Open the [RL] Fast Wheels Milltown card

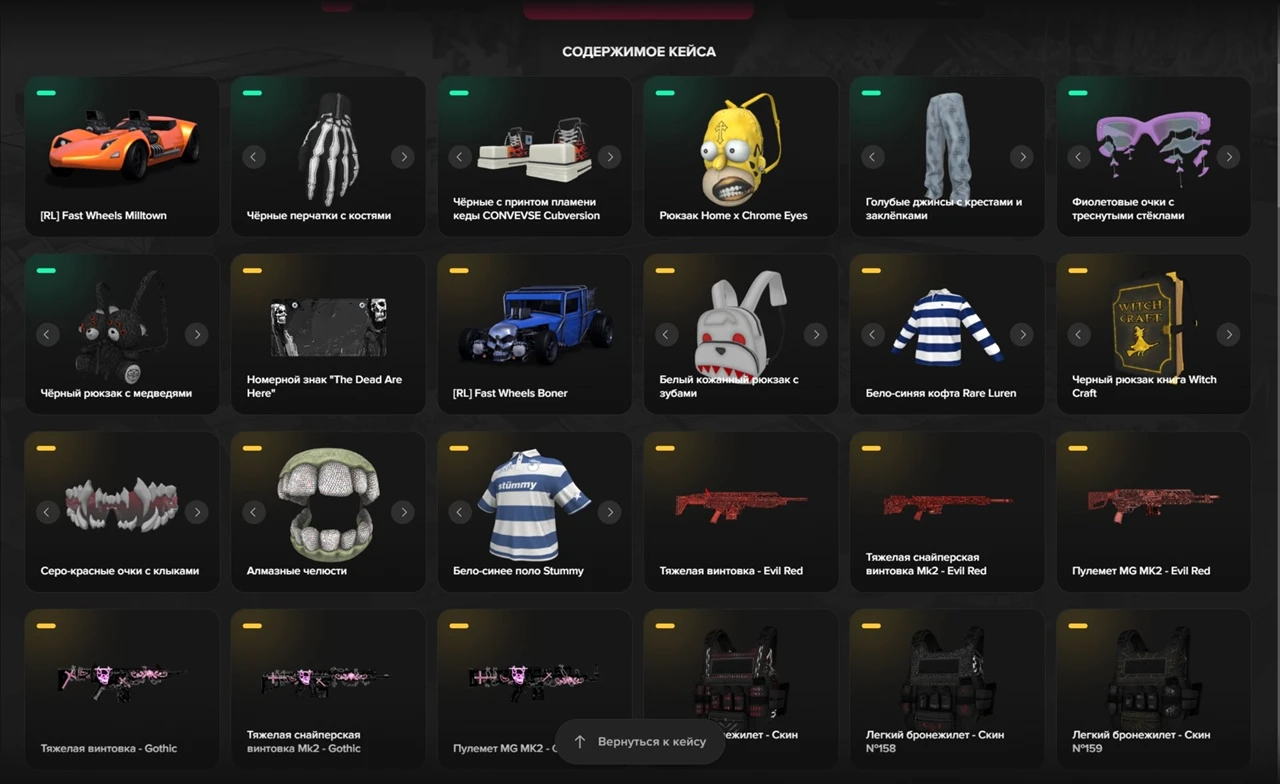(x=122, y=156)
